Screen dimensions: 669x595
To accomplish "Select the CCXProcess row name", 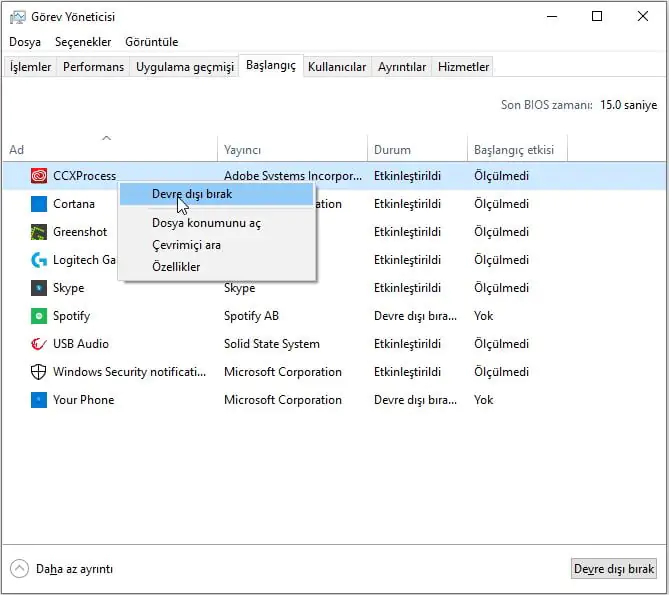I will (x=84, y=176).
